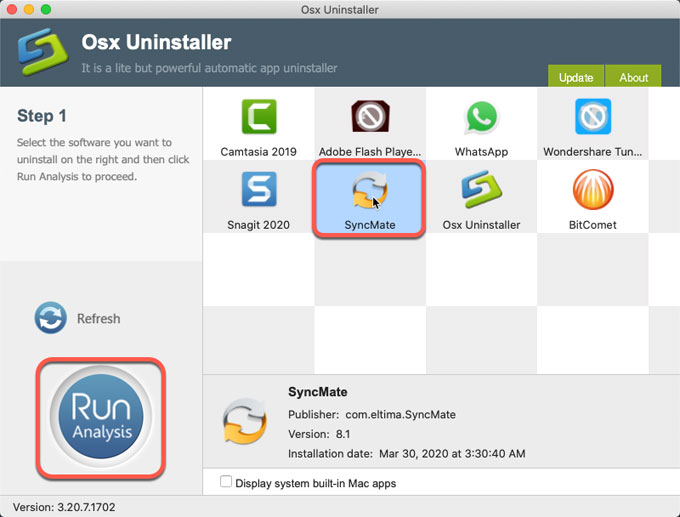
Task: Click the Refresh label
Action: click(x=98, y=318)
